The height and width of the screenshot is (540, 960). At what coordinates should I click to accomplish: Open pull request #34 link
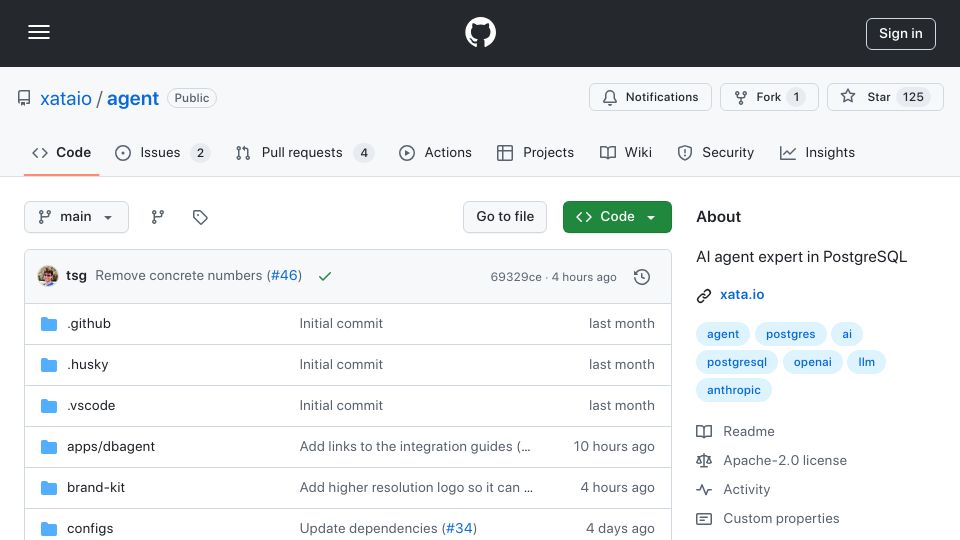459,528
